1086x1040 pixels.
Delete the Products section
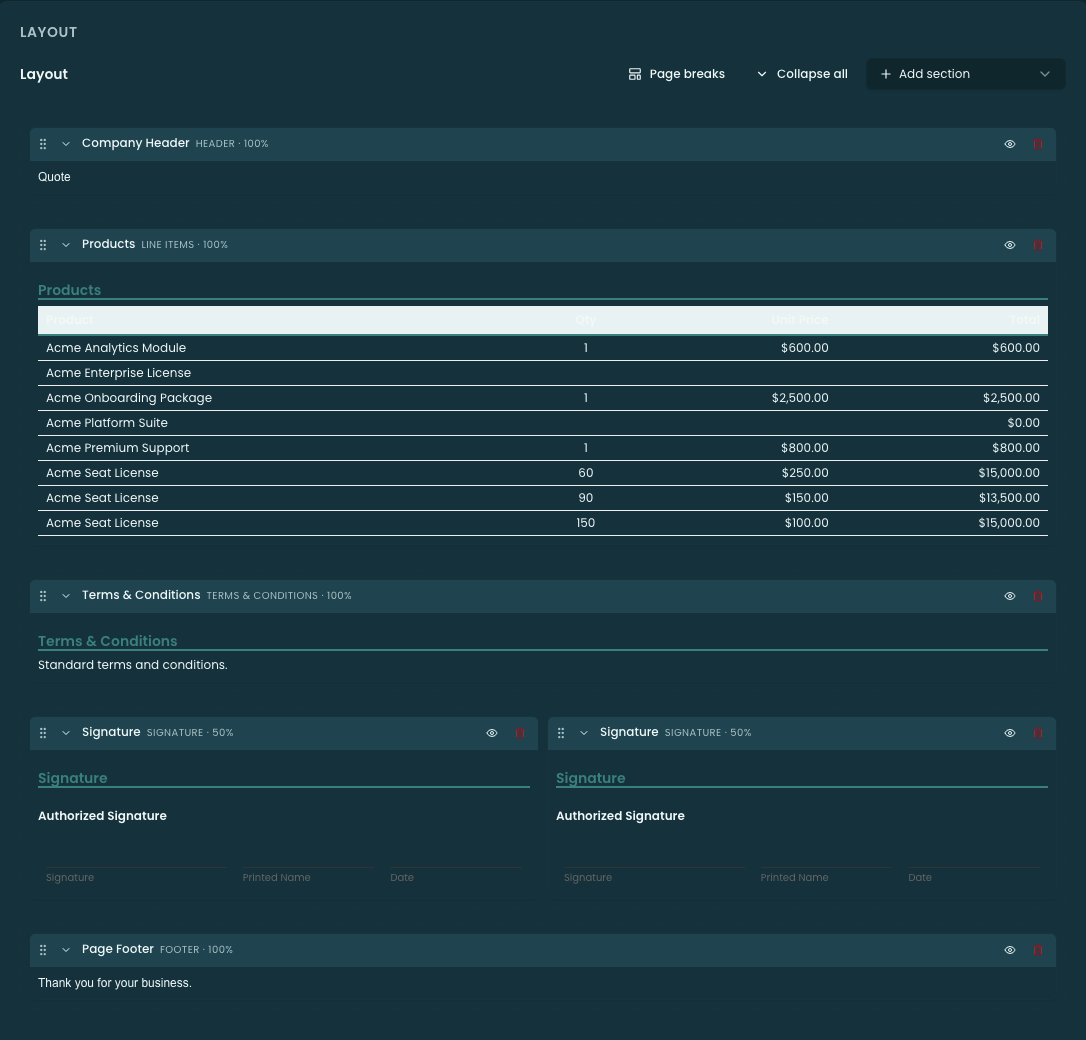click(1038, 245)
